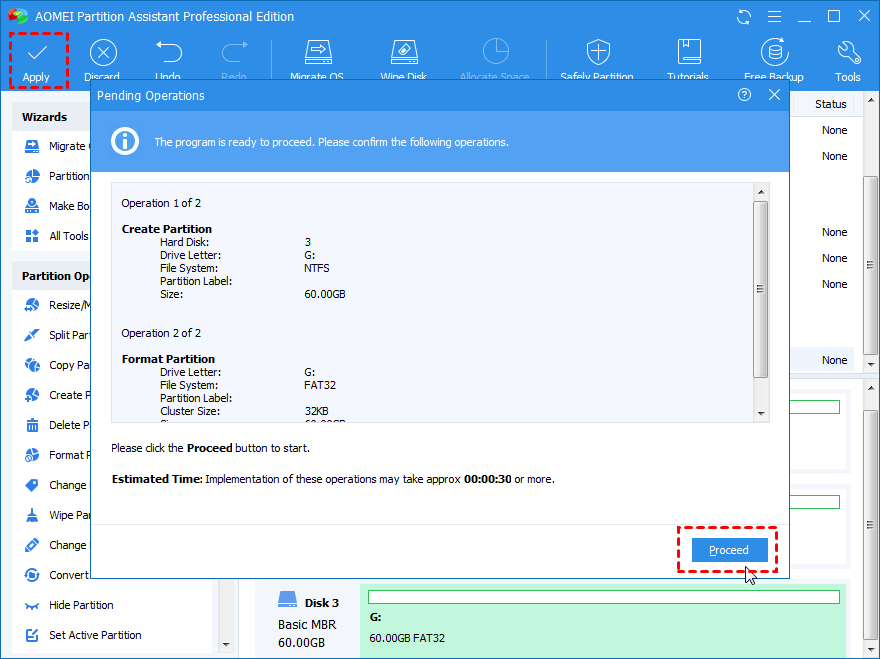
Task: Select Partition wizard in sidebar
Action: [57, 176]
